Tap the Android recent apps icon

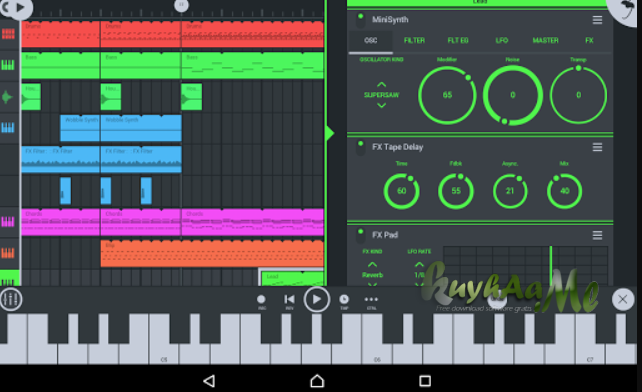(x=425, y=381)
